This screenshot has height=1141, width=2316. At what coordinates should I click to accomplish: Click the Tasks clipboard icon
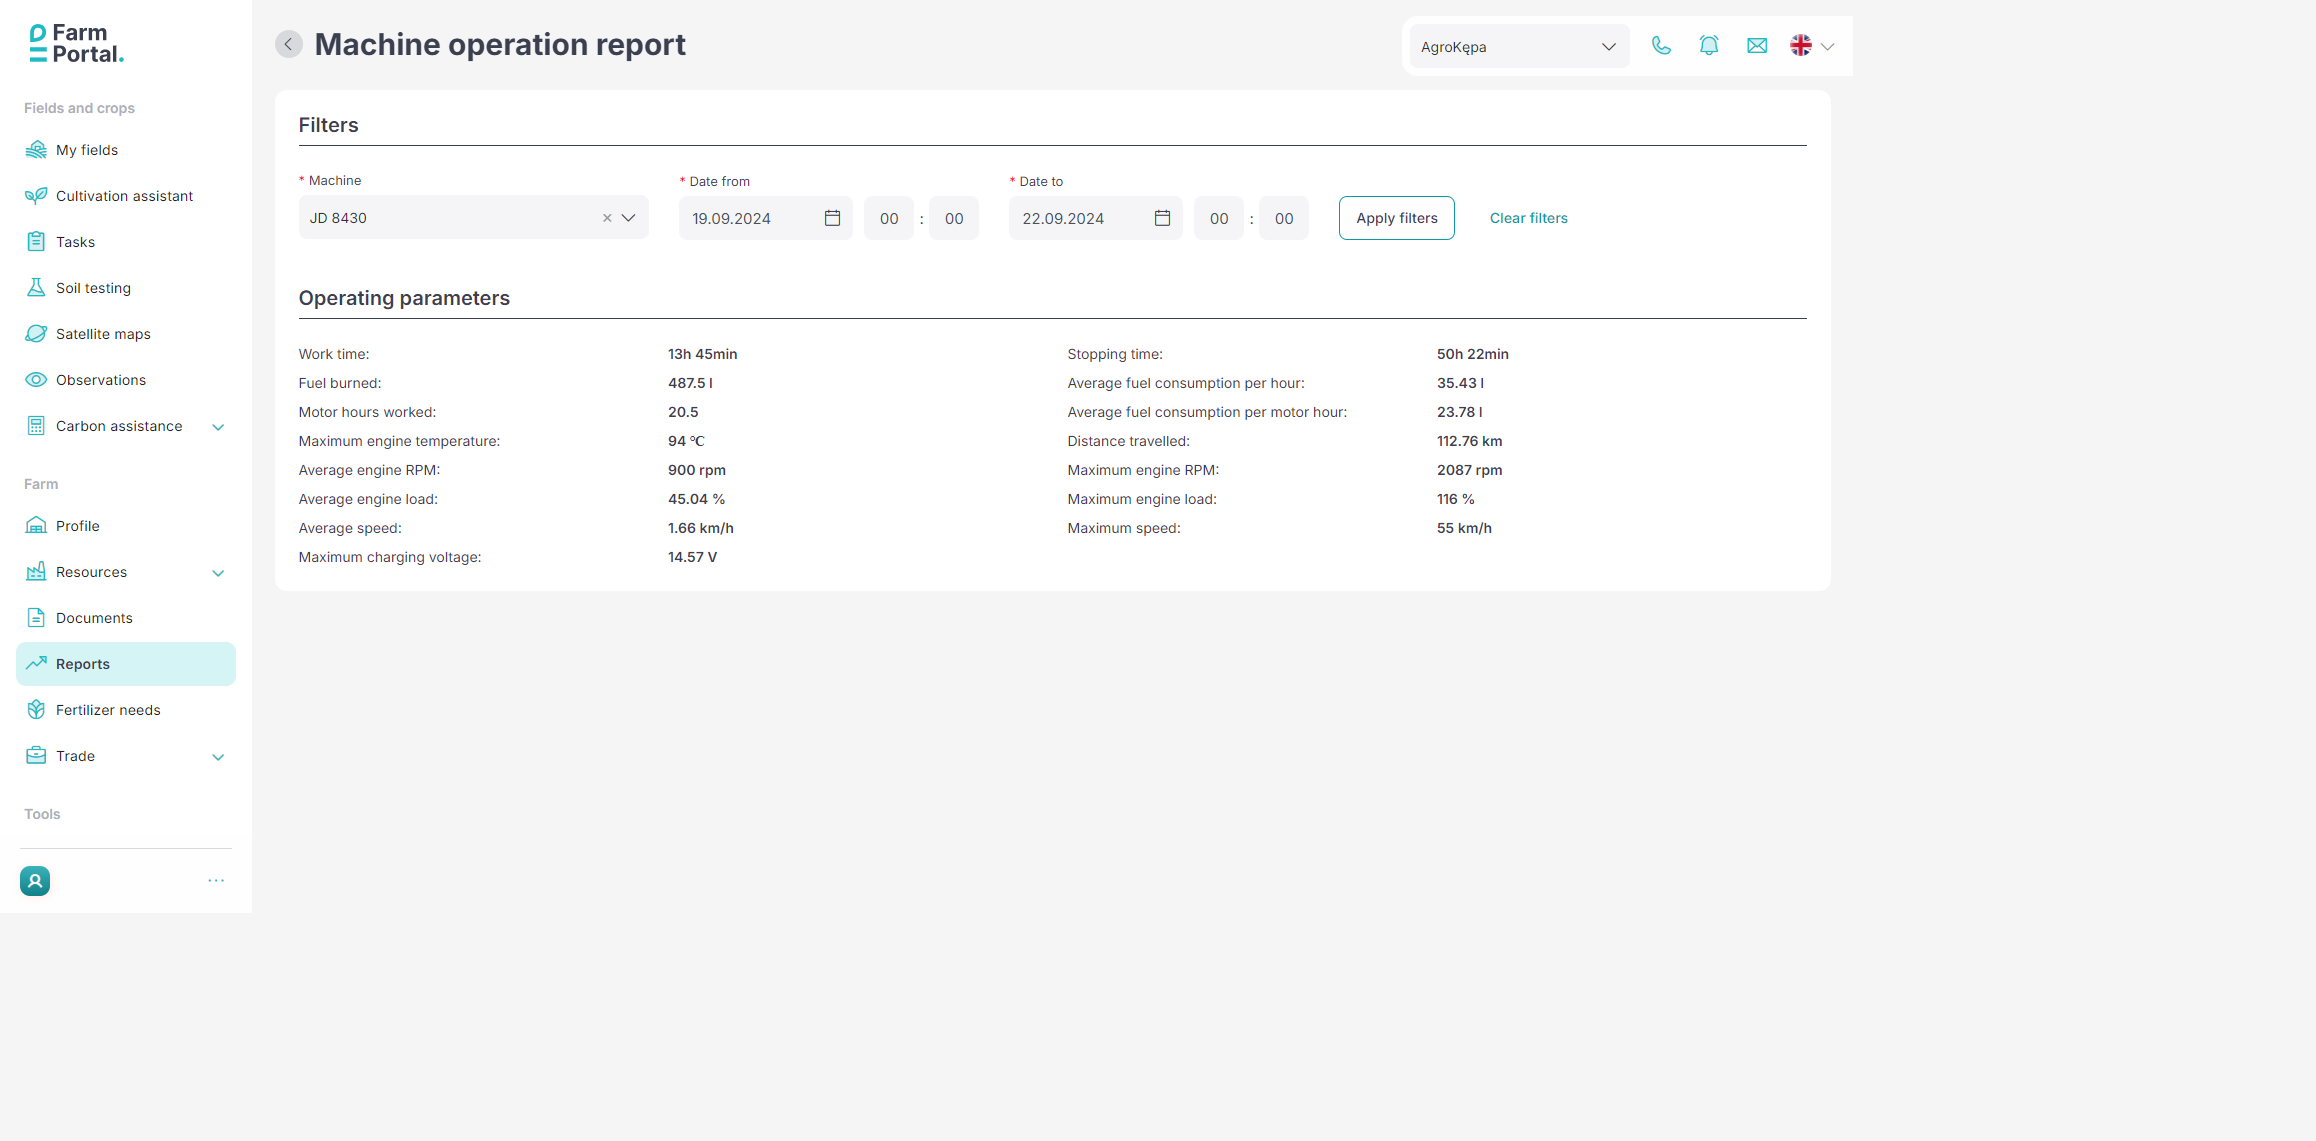click(x=36, y=242)
